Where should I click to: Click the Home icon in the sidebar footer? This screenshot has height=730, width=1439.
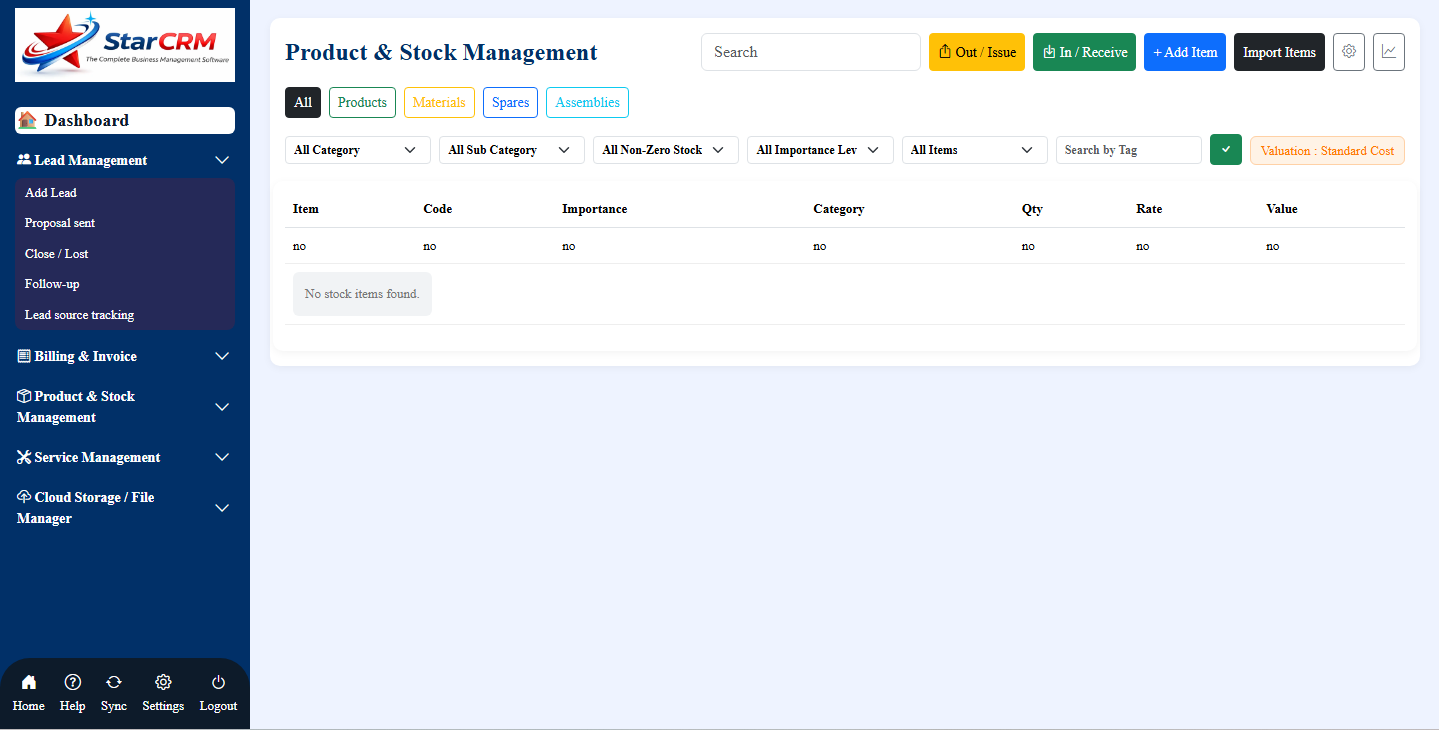(x=28, y=691)
